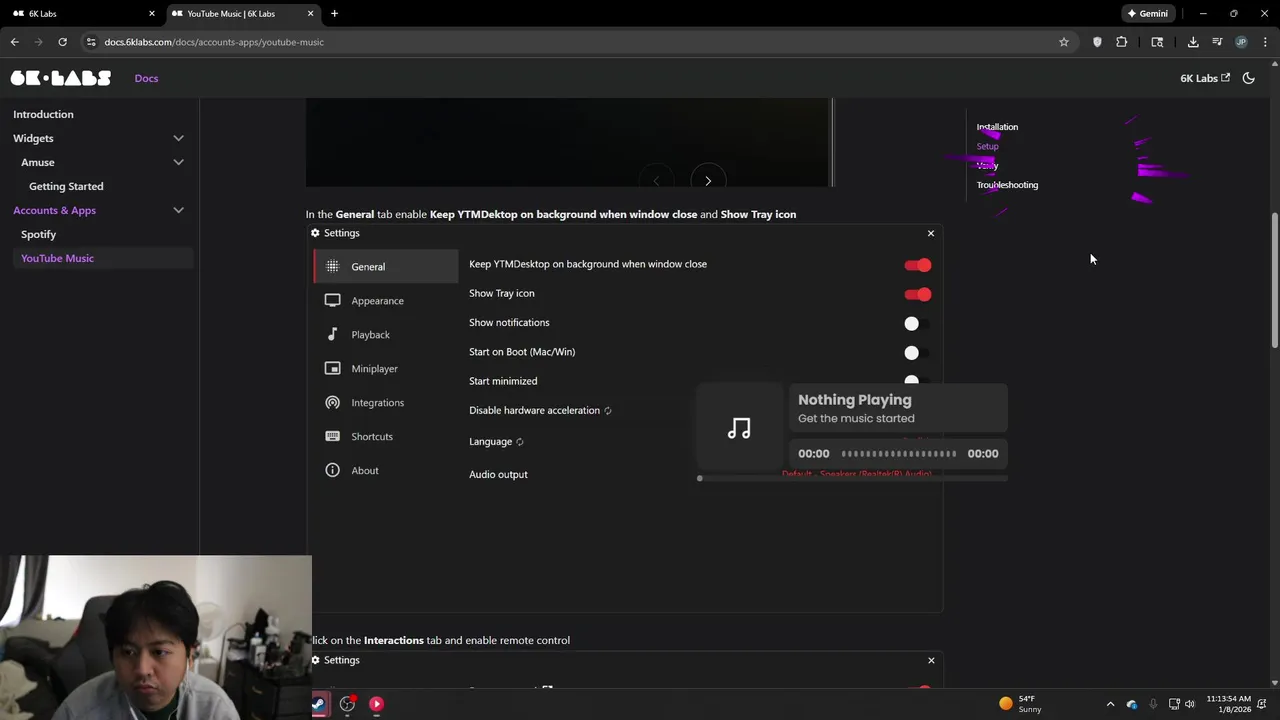Image resolution: width=1280 pixels, height=720 pixels.
Task: Open the volume speaker tray icon
Action: tap(1190, 704)
